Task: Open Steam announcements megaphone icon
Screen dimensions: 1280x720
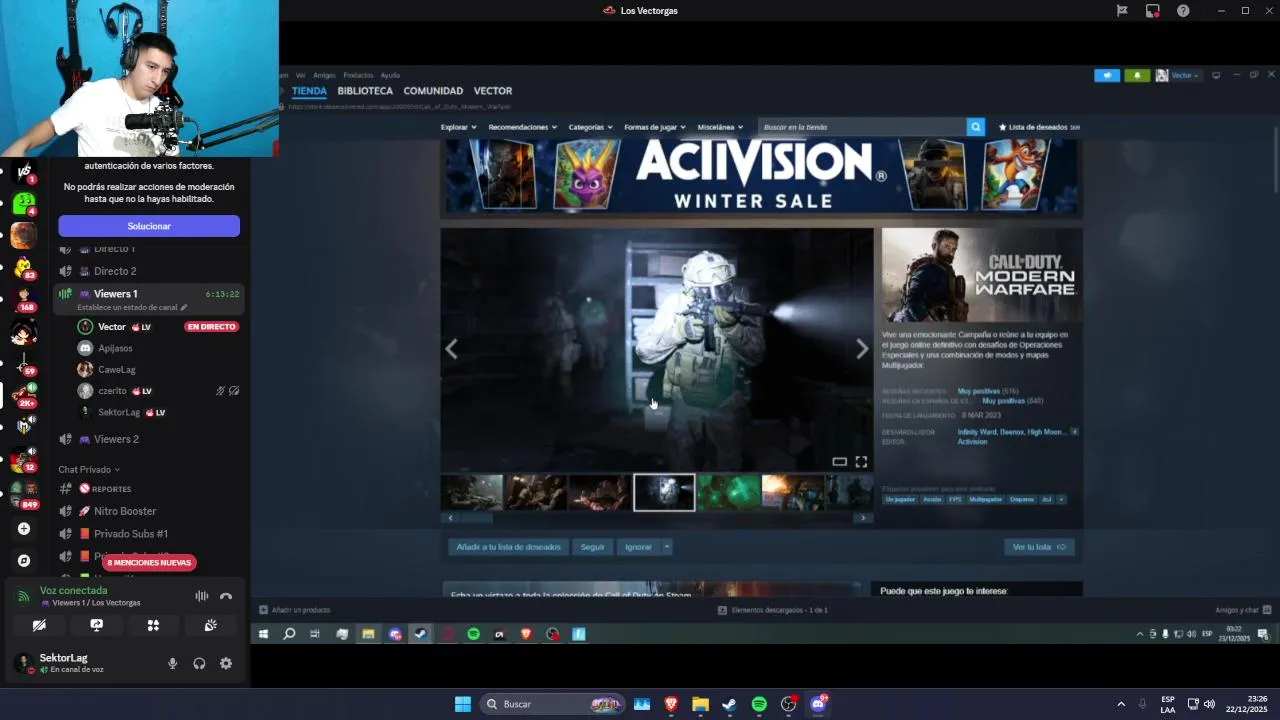Action: point(1107,75)
